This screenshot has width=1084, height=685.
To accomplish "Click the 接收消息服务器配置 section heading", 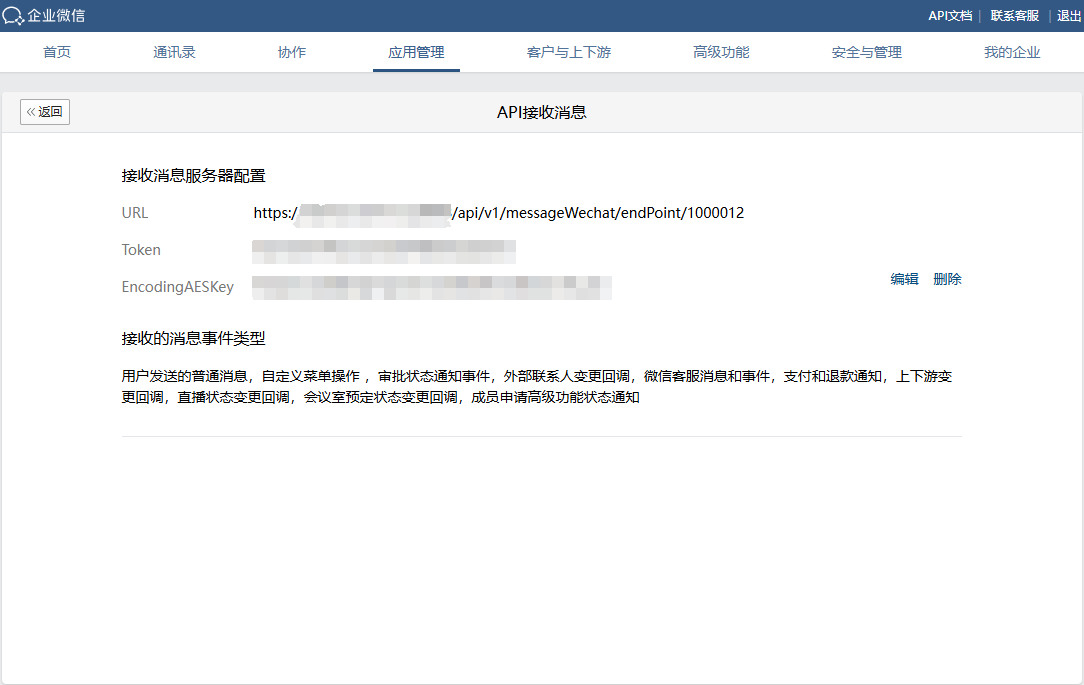I will tap(193, 176).
